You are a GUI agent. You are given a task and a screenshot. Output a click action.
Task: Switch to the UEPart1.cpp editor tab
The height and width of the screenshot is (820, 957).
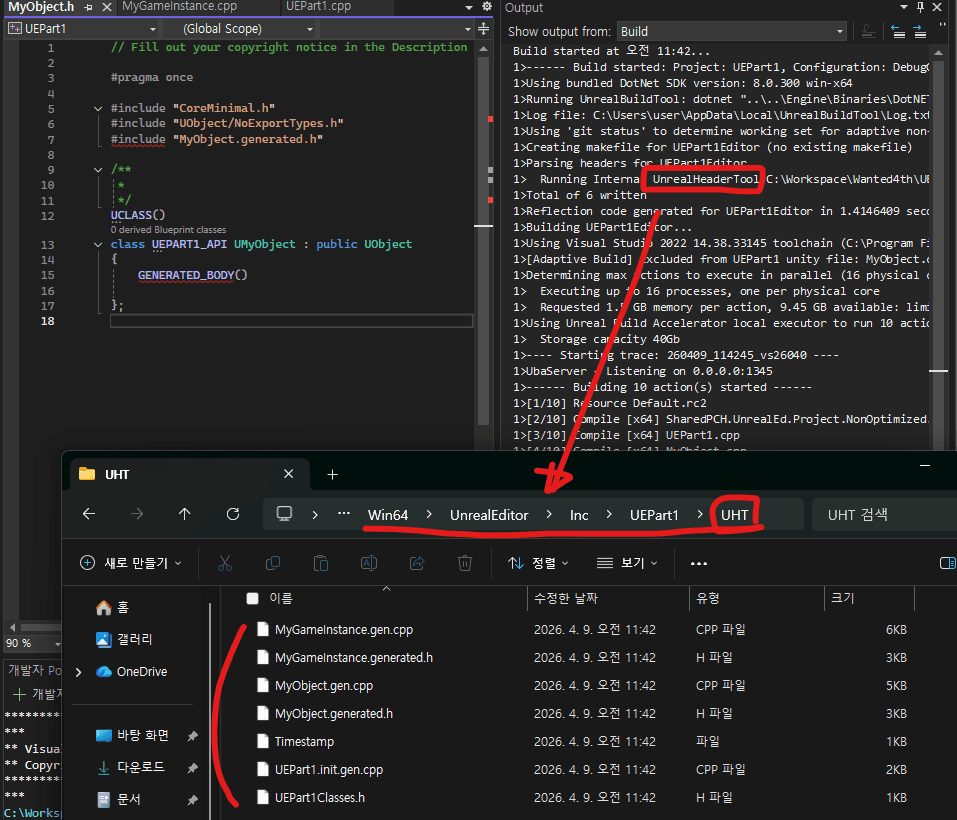318,7
